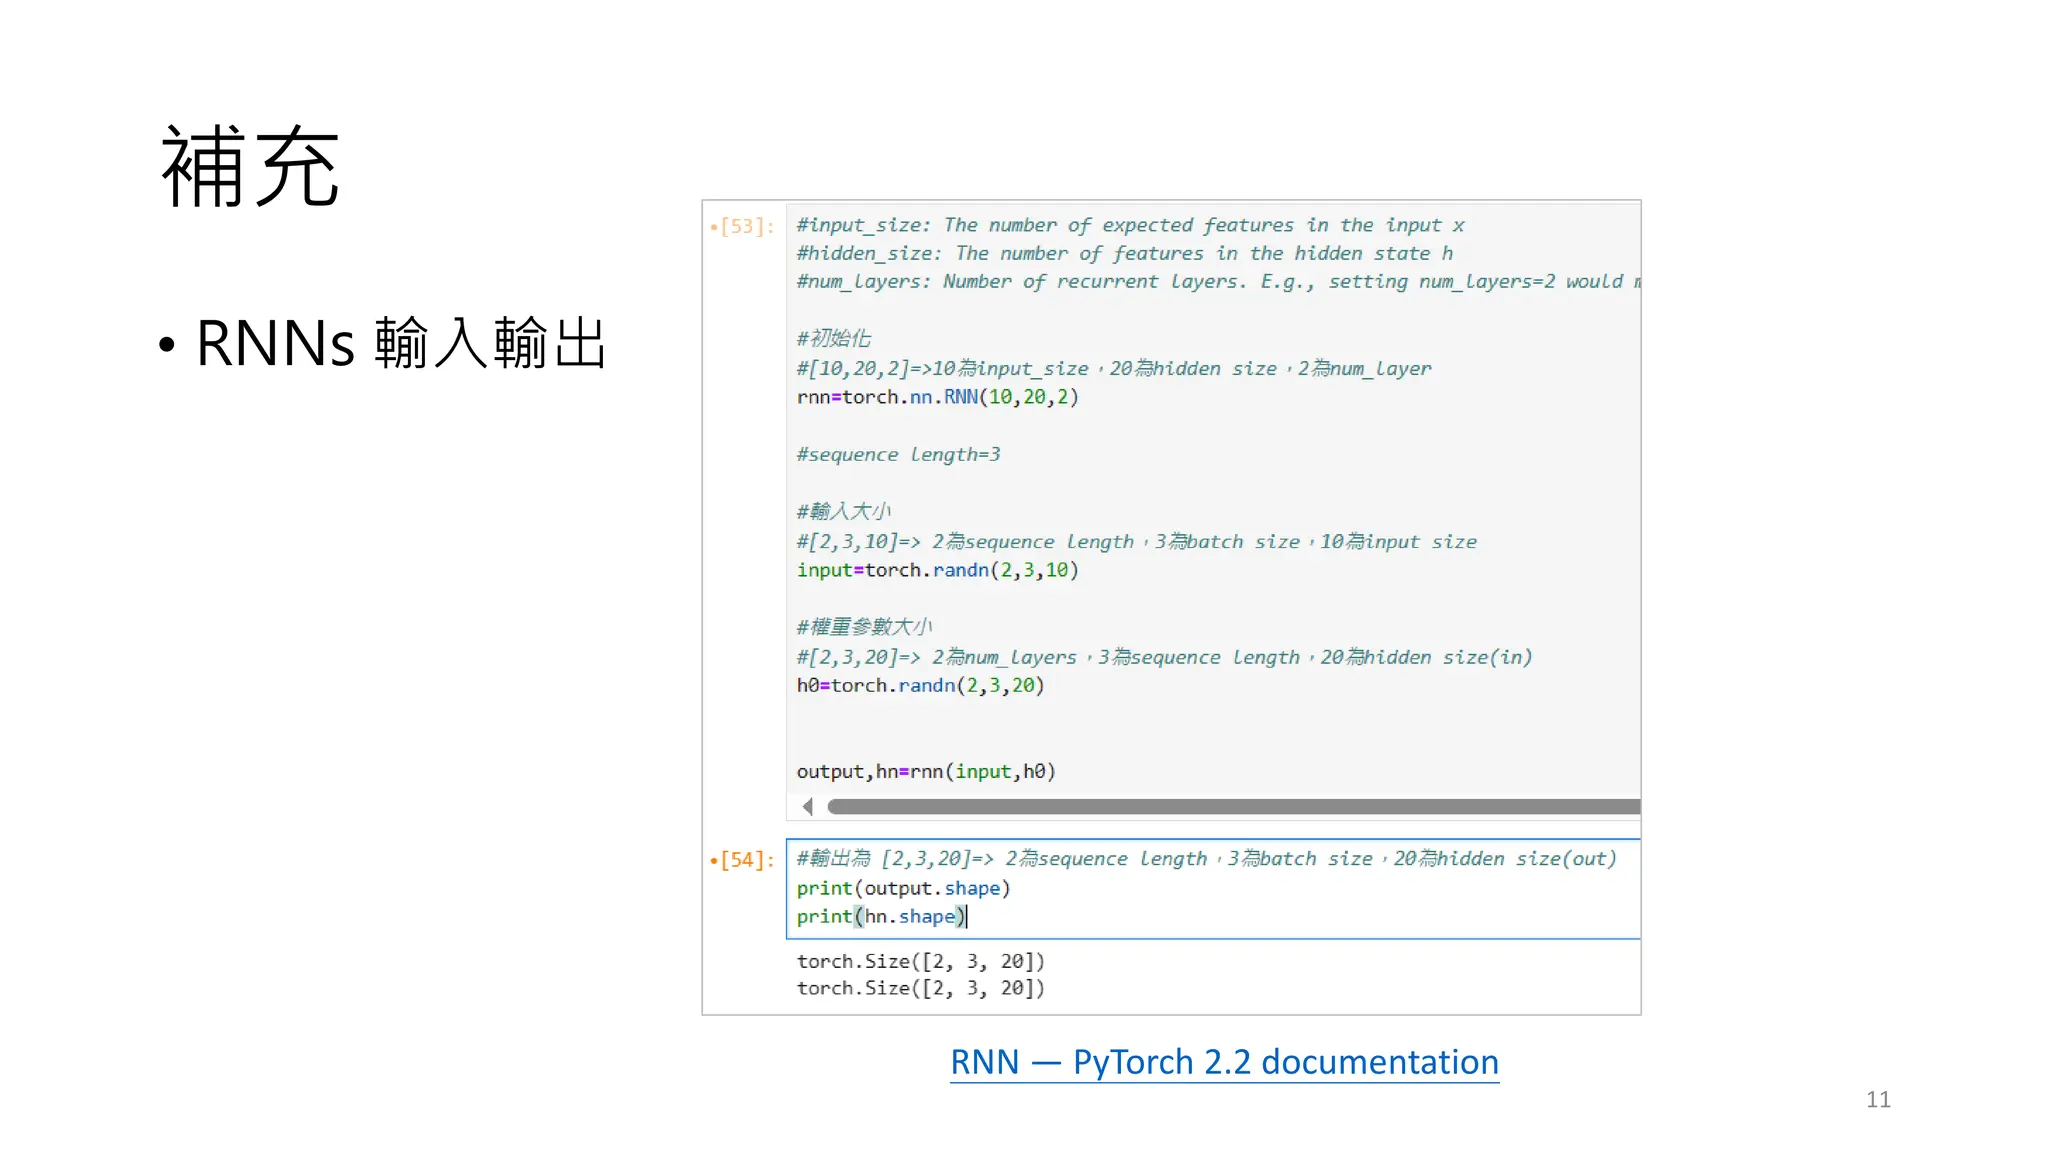The image size is (2048, 1152).
Task: Click the horizontal scrollbar left arrow
Action: tap(807, 806)
